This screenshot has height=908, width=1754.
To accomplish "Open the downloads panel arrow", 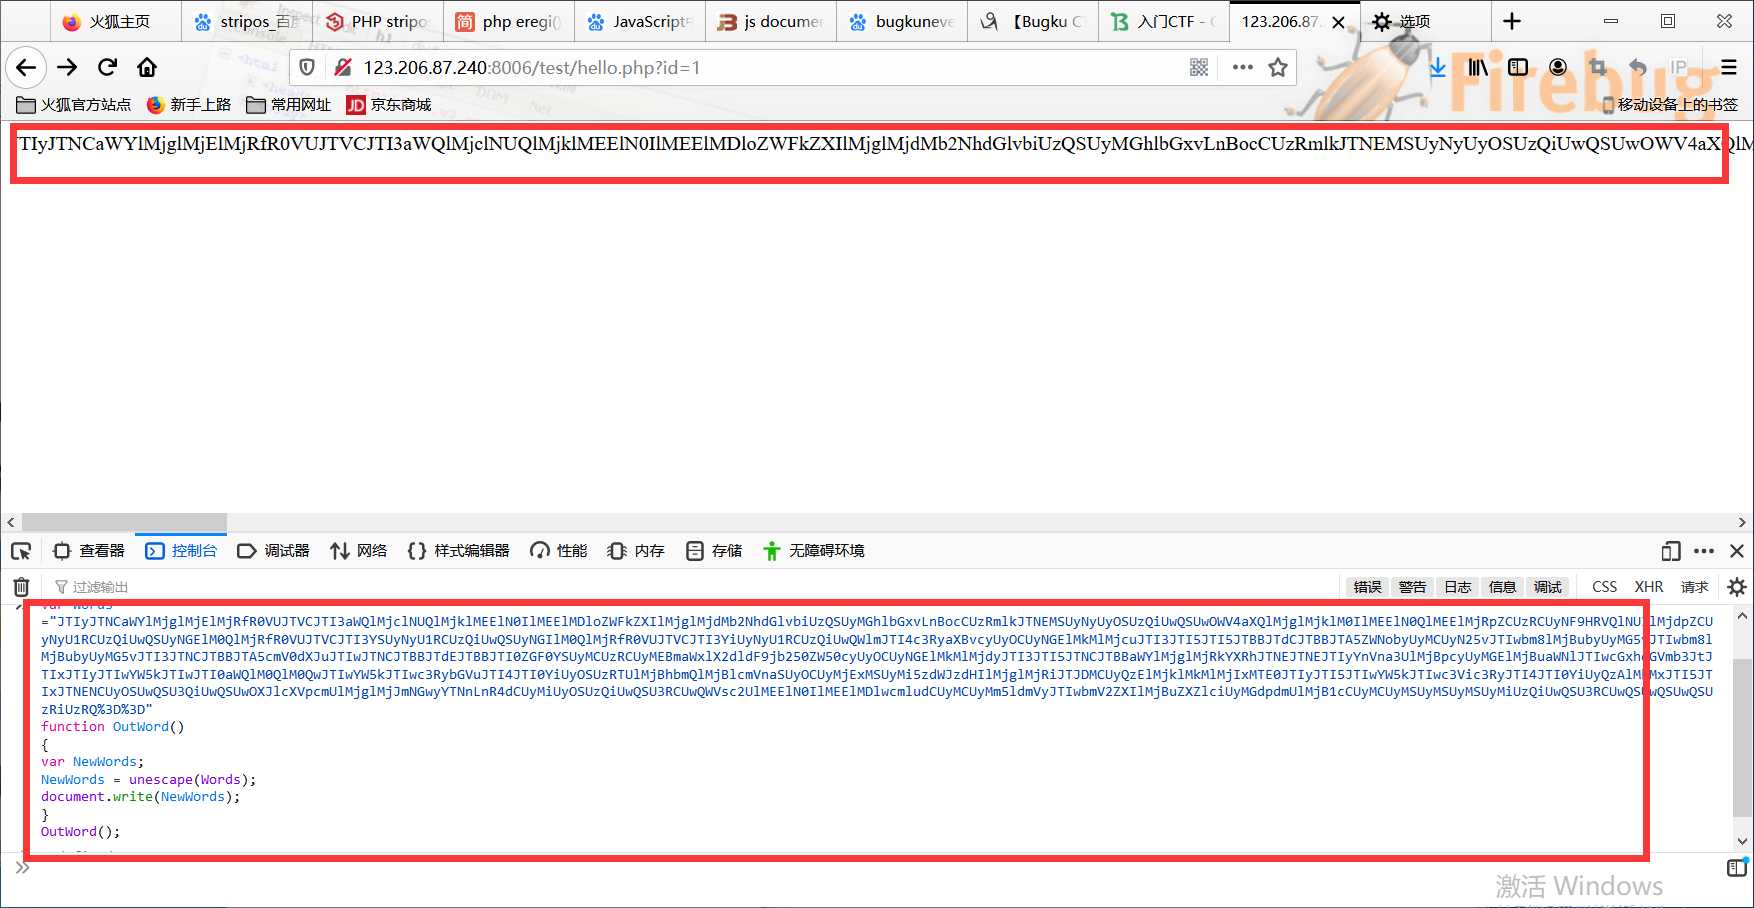I will (x=1437, y=67).
